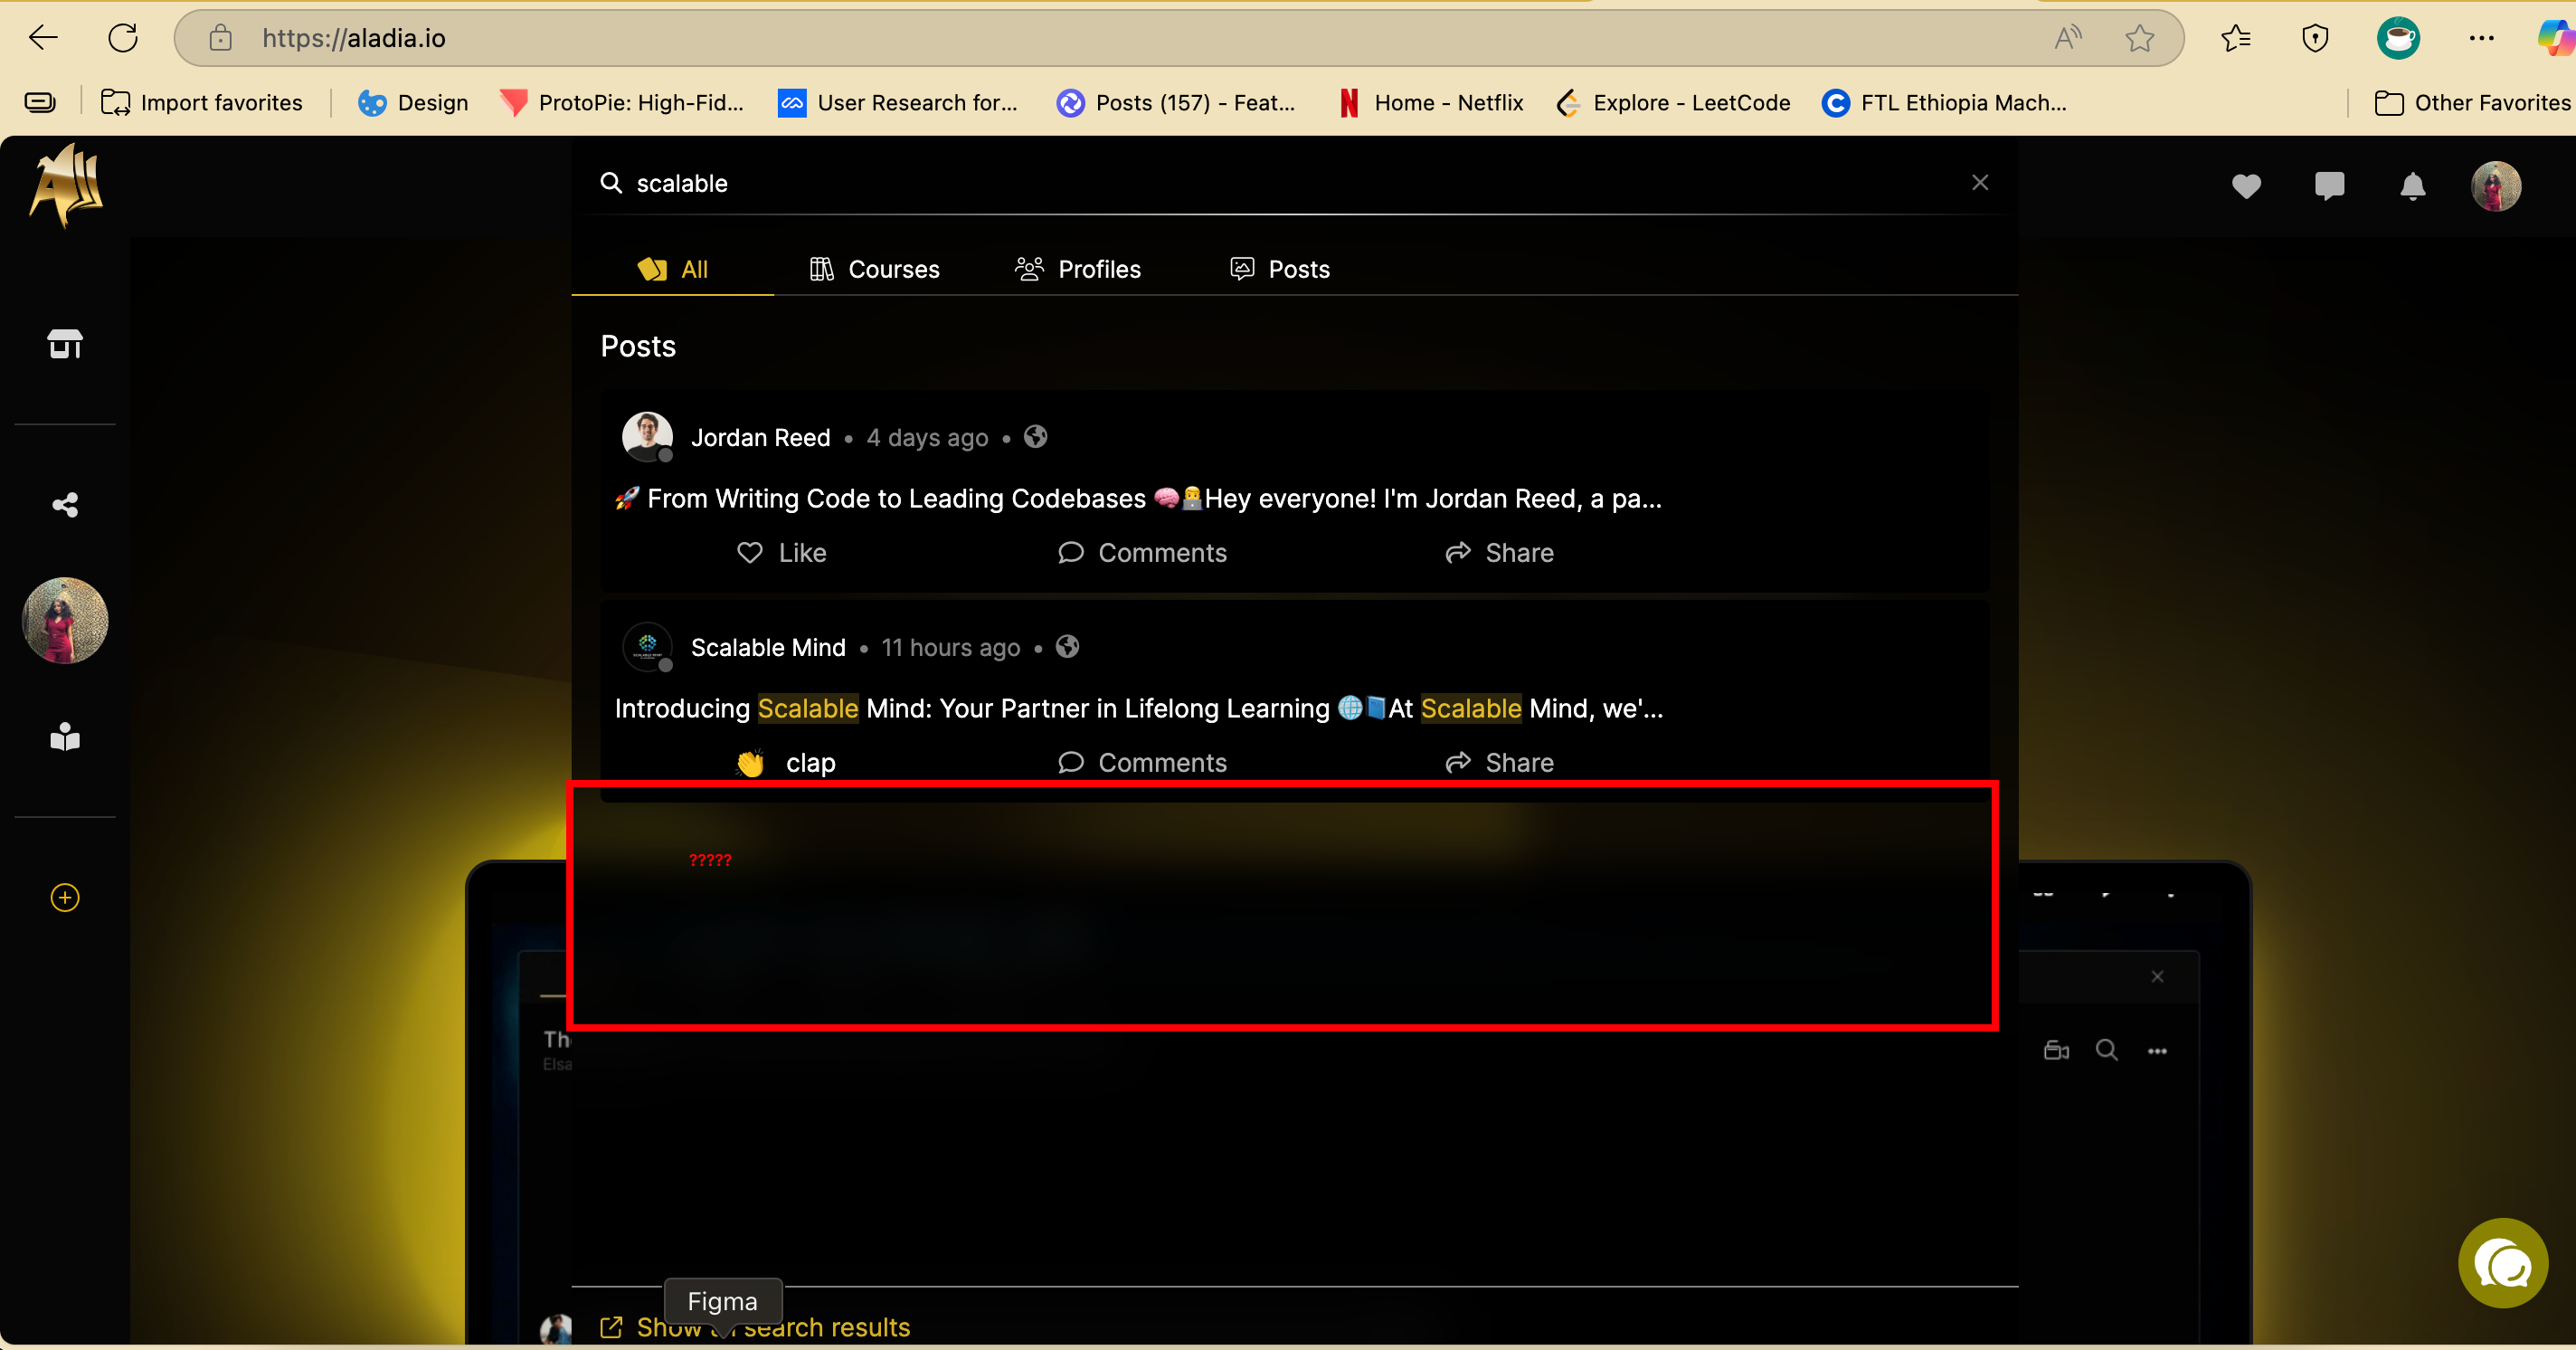The width and height of the screenshot is (2576, 1350).
Task: Click the yellow plus circle in sidebar
Action: (x=65, y=898)
